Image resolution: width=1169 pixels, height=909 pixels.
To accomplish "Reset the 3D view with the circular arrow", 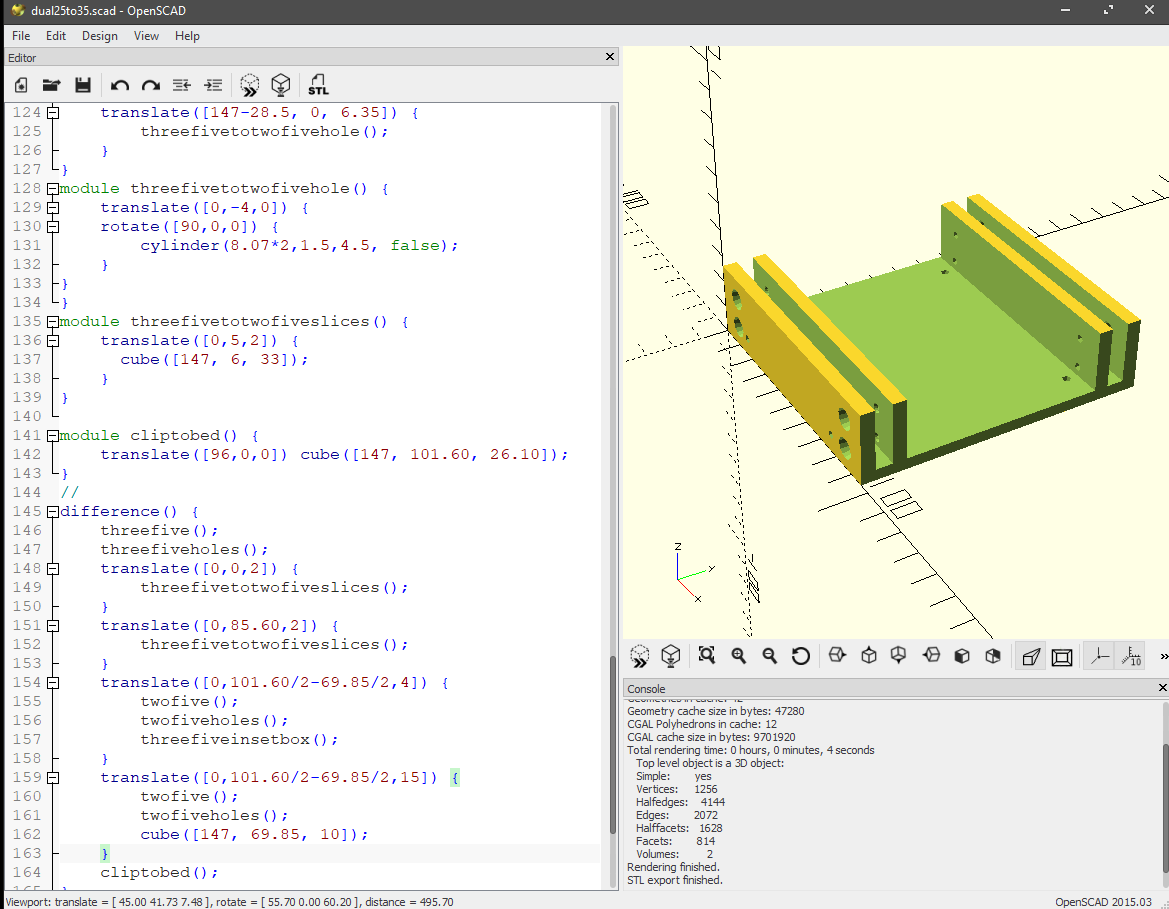I will [800, 656].
